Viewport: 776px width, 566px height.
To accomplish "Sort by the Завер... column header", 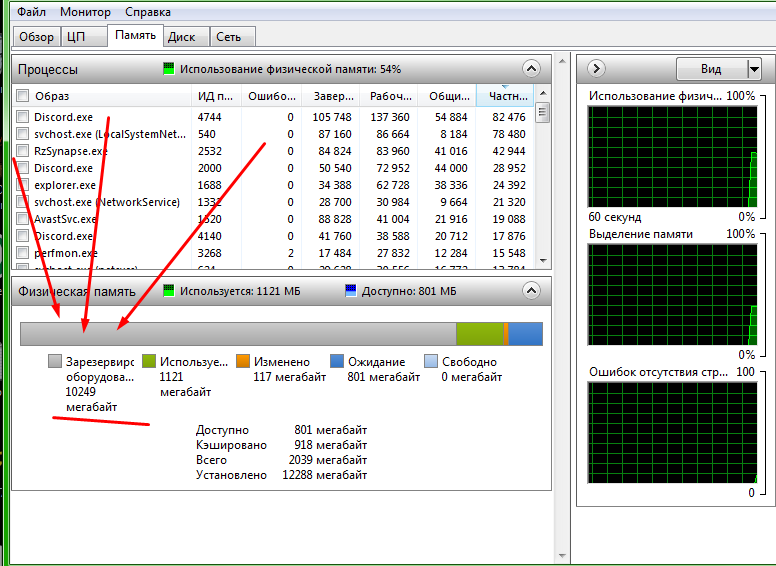I will (331, 96).
